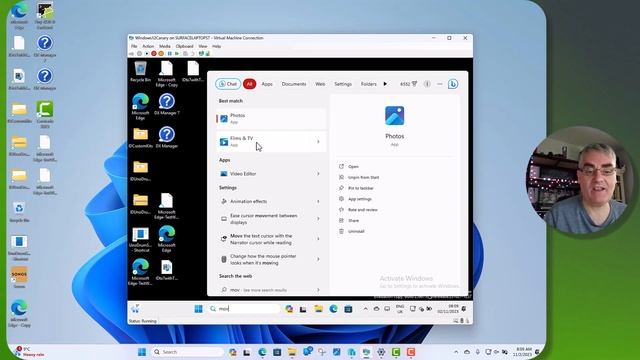
Task: Open the View menu
Action: point(203,46)
